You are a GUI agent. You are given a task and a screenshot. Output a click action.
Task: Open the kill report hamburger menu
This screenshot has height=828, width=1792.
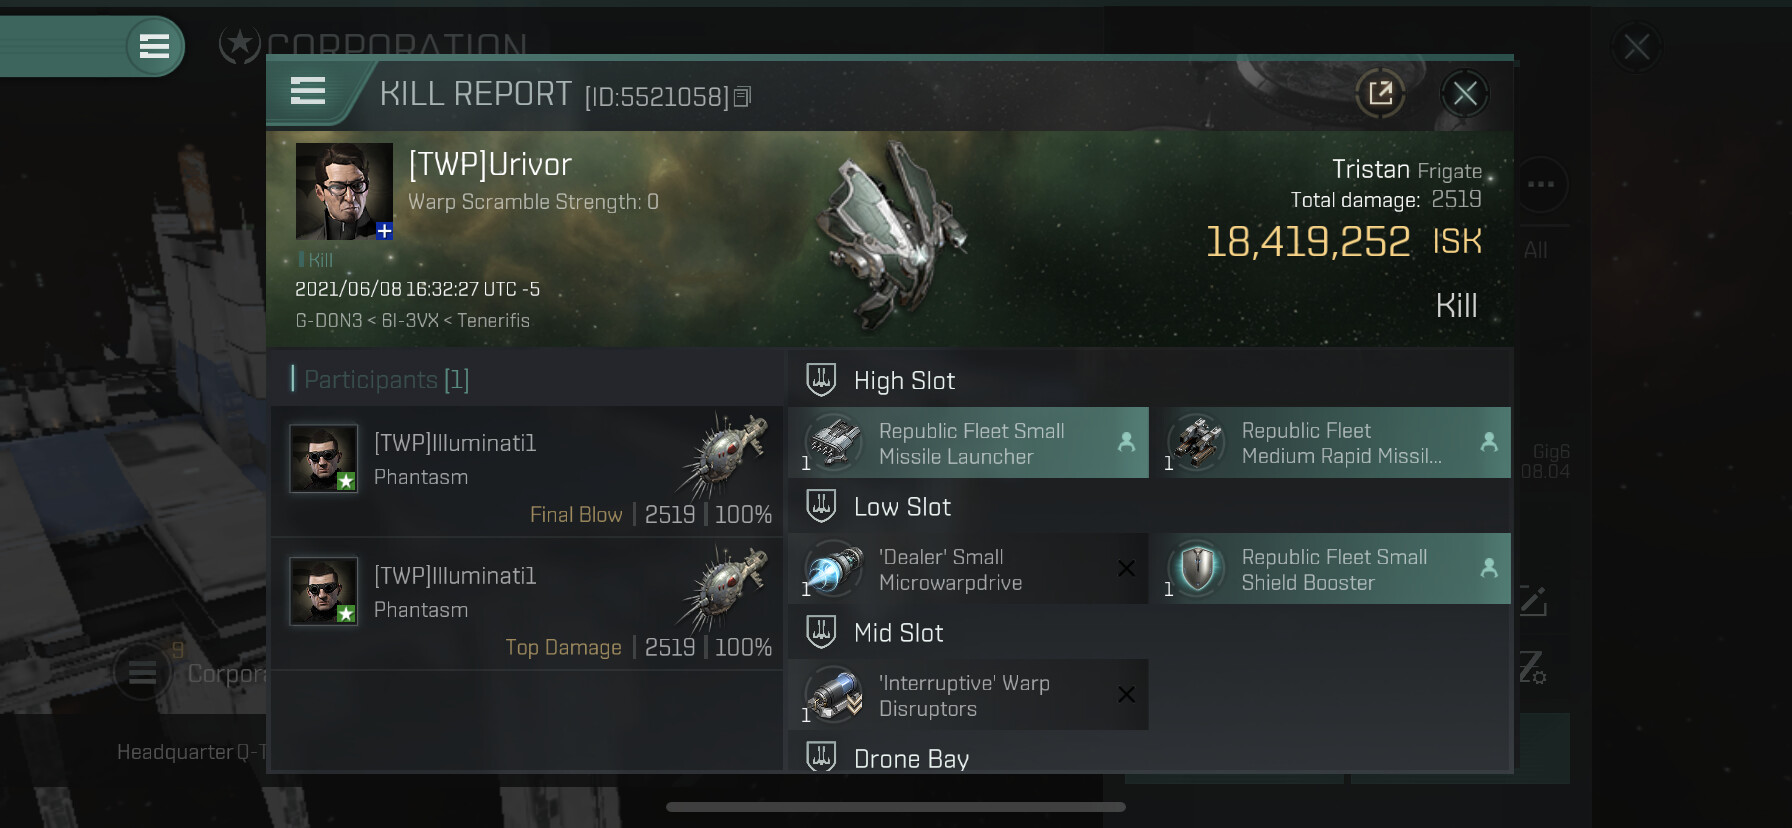pyautogui.click(x=308, y=92)
